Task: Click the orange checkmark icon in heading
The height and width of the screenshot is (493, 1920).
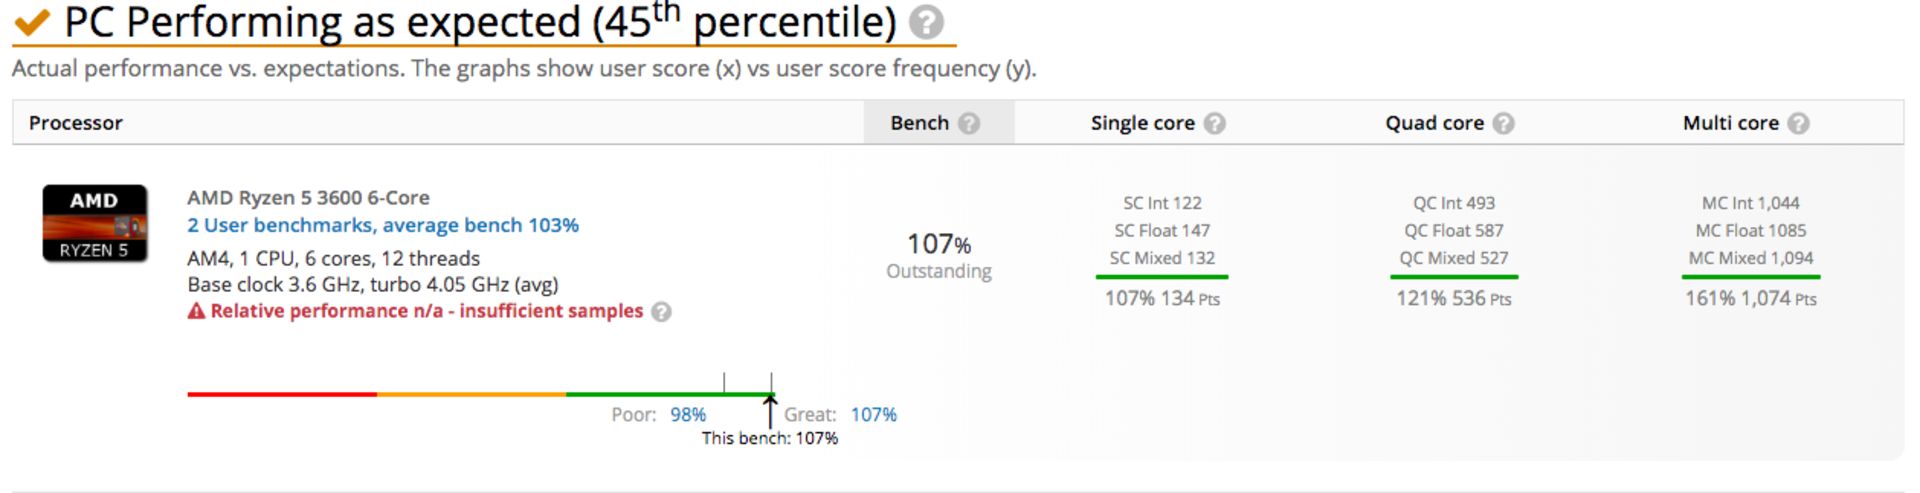Action: [32, 22]
